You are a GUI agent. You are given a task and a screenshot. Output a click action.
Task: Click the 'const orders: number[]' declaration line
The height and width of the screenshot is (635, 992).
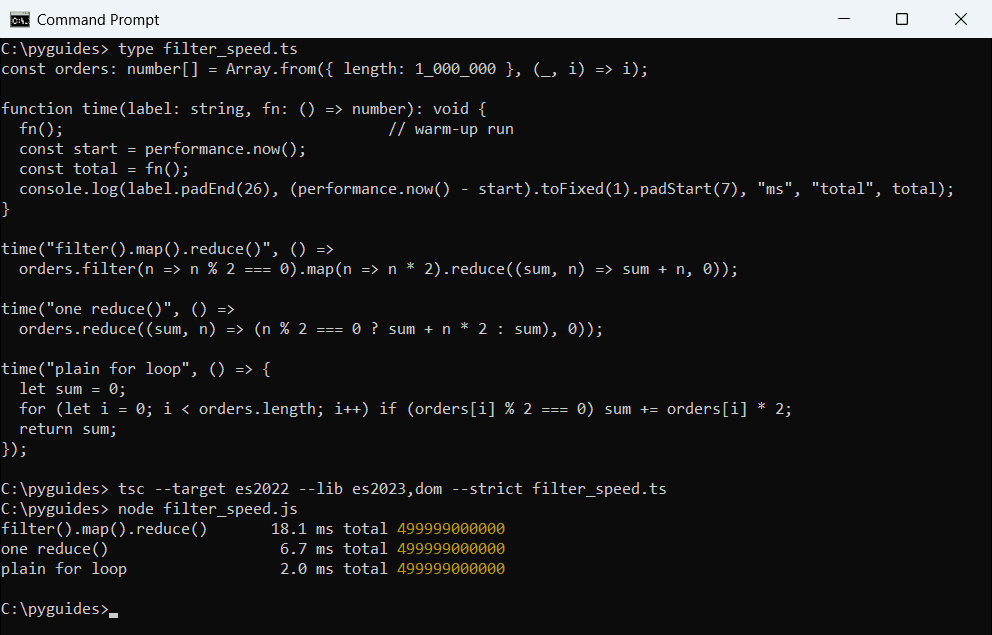325,69
